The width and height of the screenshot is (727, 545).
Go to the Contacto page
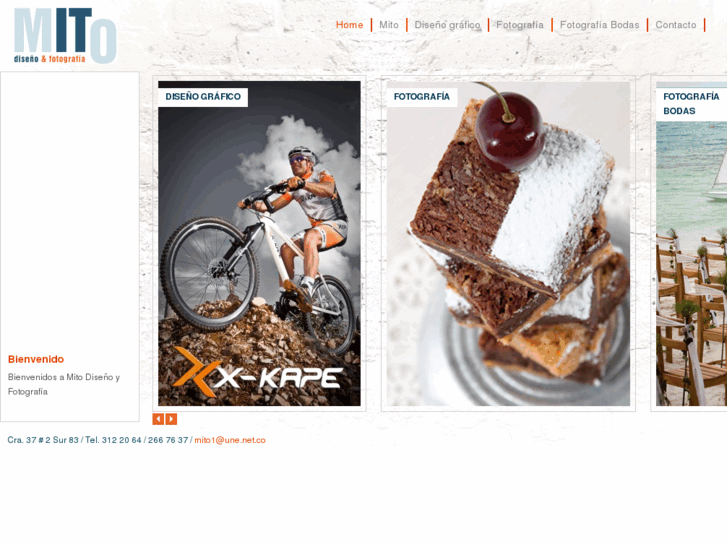tap(676, 25)
